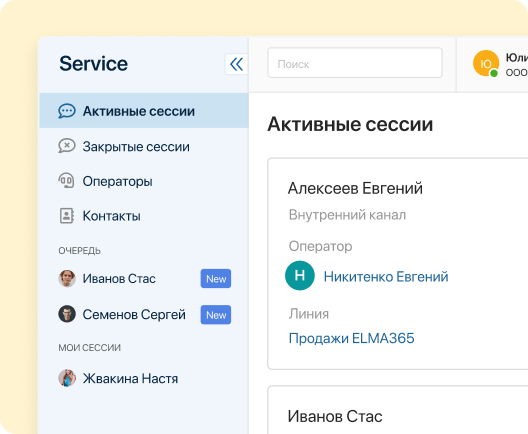Click the teal Н operator avatar
Viewport: 528px width, 434px height.
click(300, 275)
